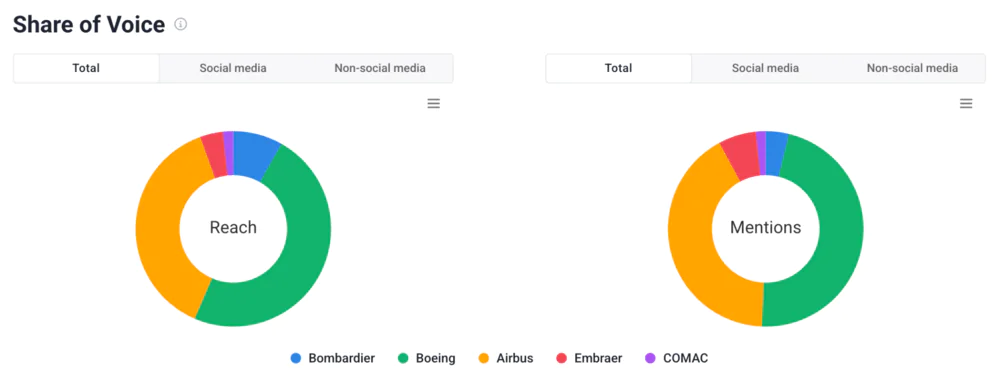Switch Mentions chart to Non-social media tab
This screenshot has width=1000, height=376.
[912, 68]
